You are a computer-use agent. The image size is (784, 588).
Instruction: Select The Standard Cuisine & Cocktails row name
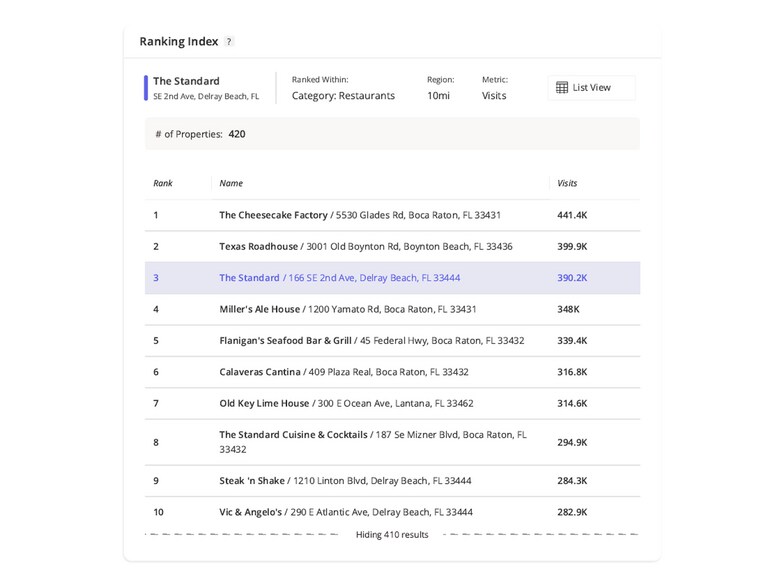pyautogui.click(x=293, y=435)
